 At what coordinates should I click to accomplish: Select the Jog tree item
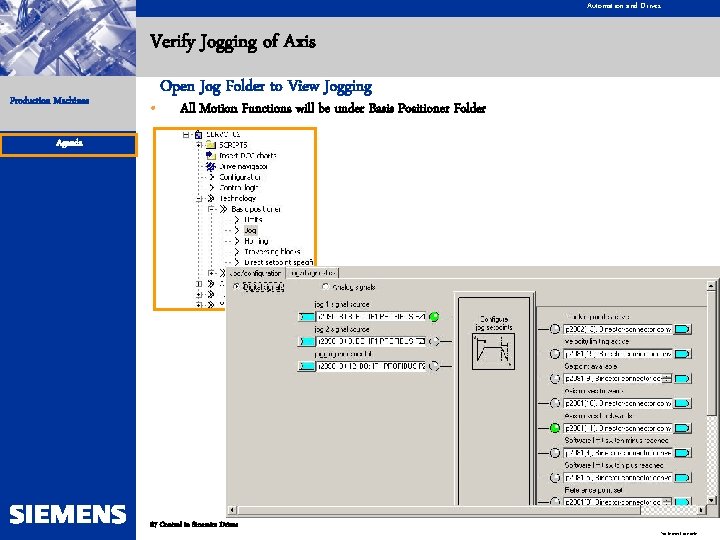tap(250, 230)
